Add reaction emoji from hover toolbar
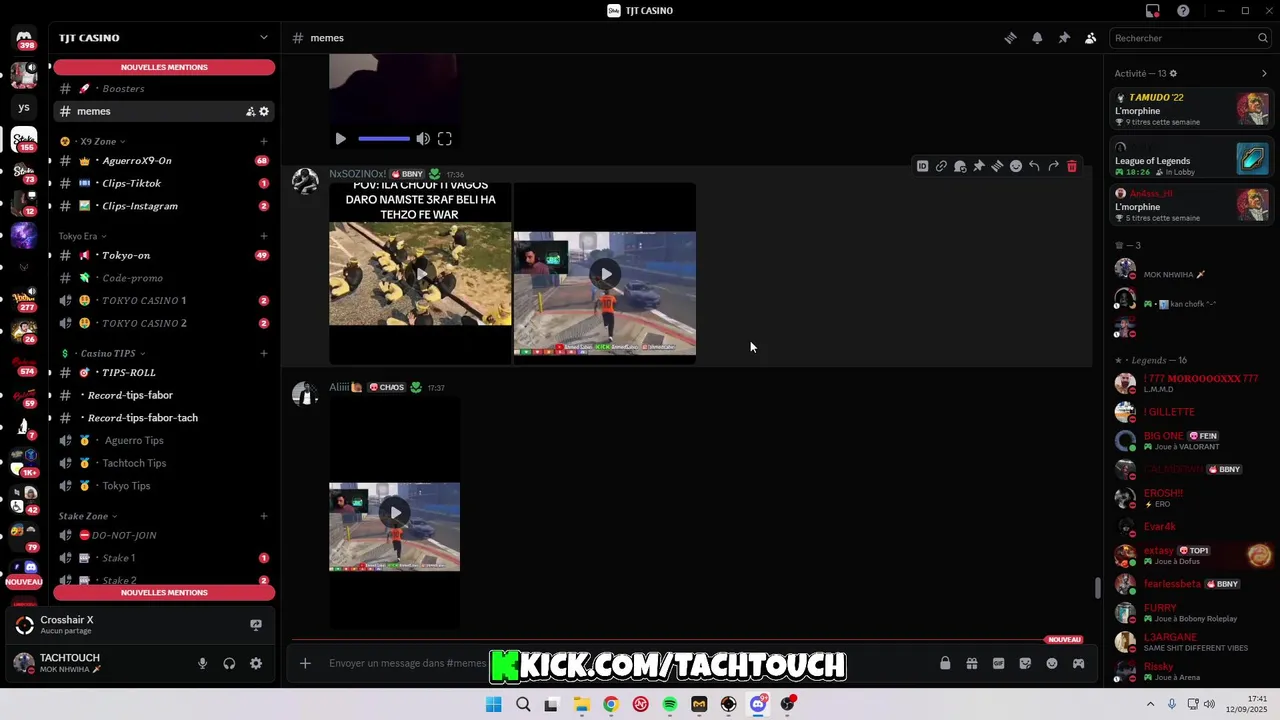This screenshot has height=720, width=1280. [1016, 166]
